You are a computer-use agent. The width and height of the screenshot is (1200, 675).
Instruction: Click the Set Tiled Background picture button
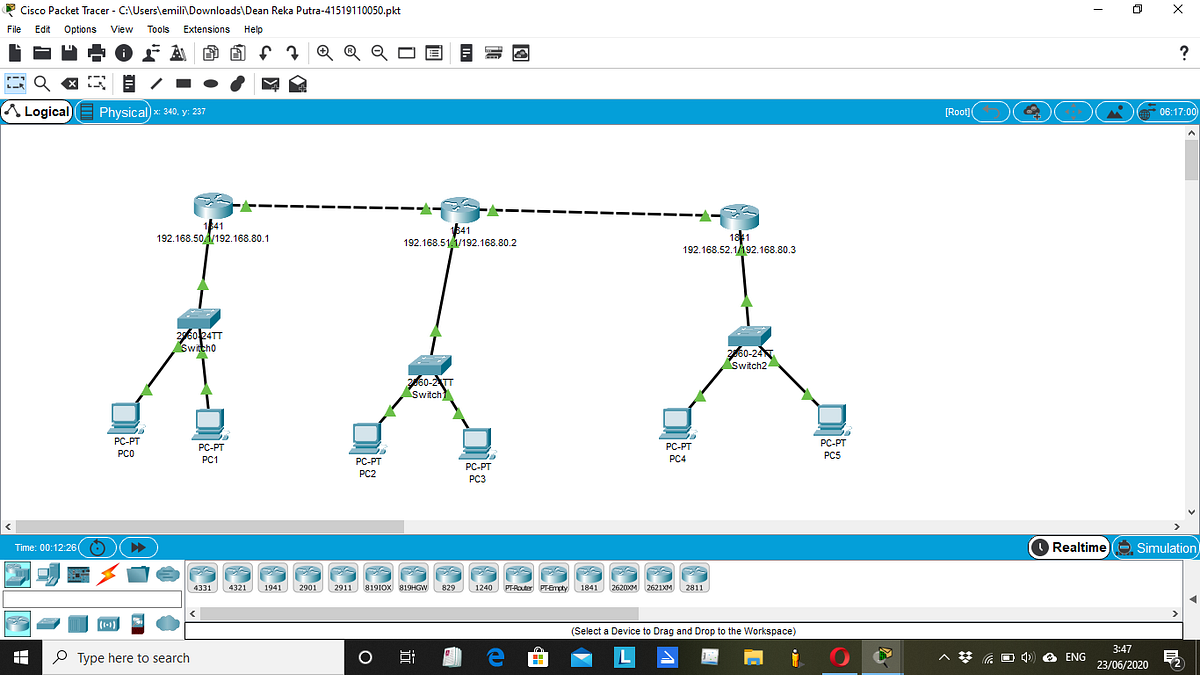1114,112
